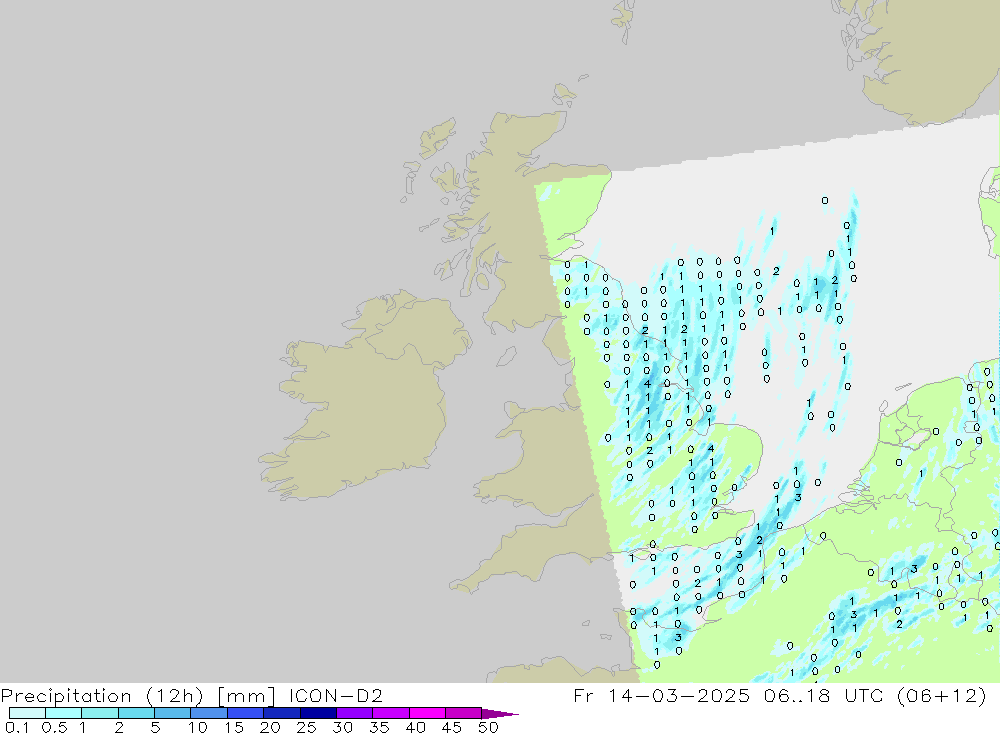Click the "(06+12)" forecast offset text
Screen dimensions: 1000x733
[x=941, y=695]
